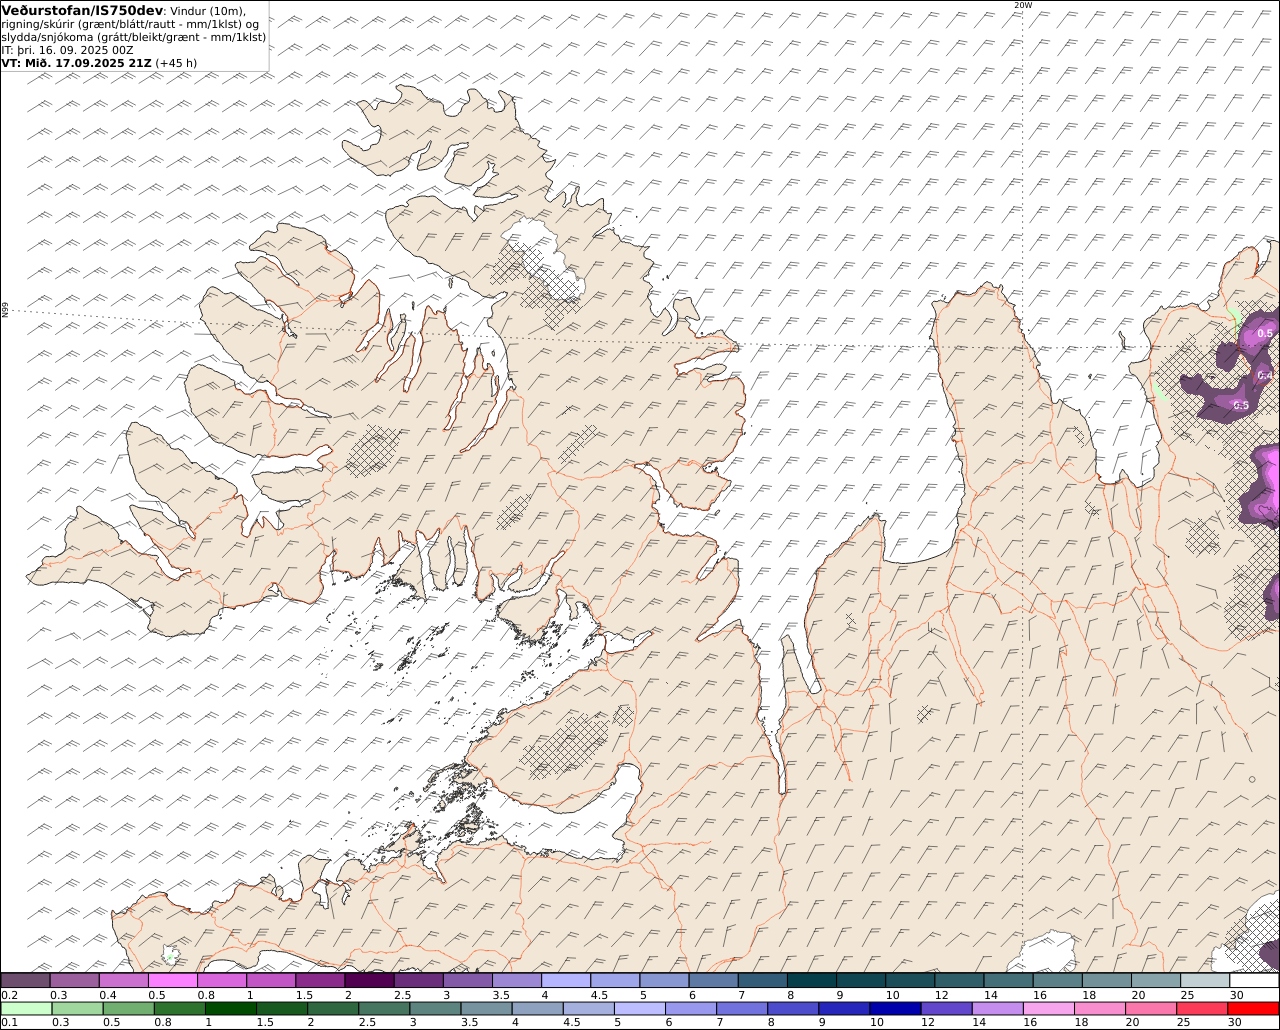Select upper legend grey swatch starting at 20
The width and height of the screenshot is (1280, 1030).
tap(1156, 980)
